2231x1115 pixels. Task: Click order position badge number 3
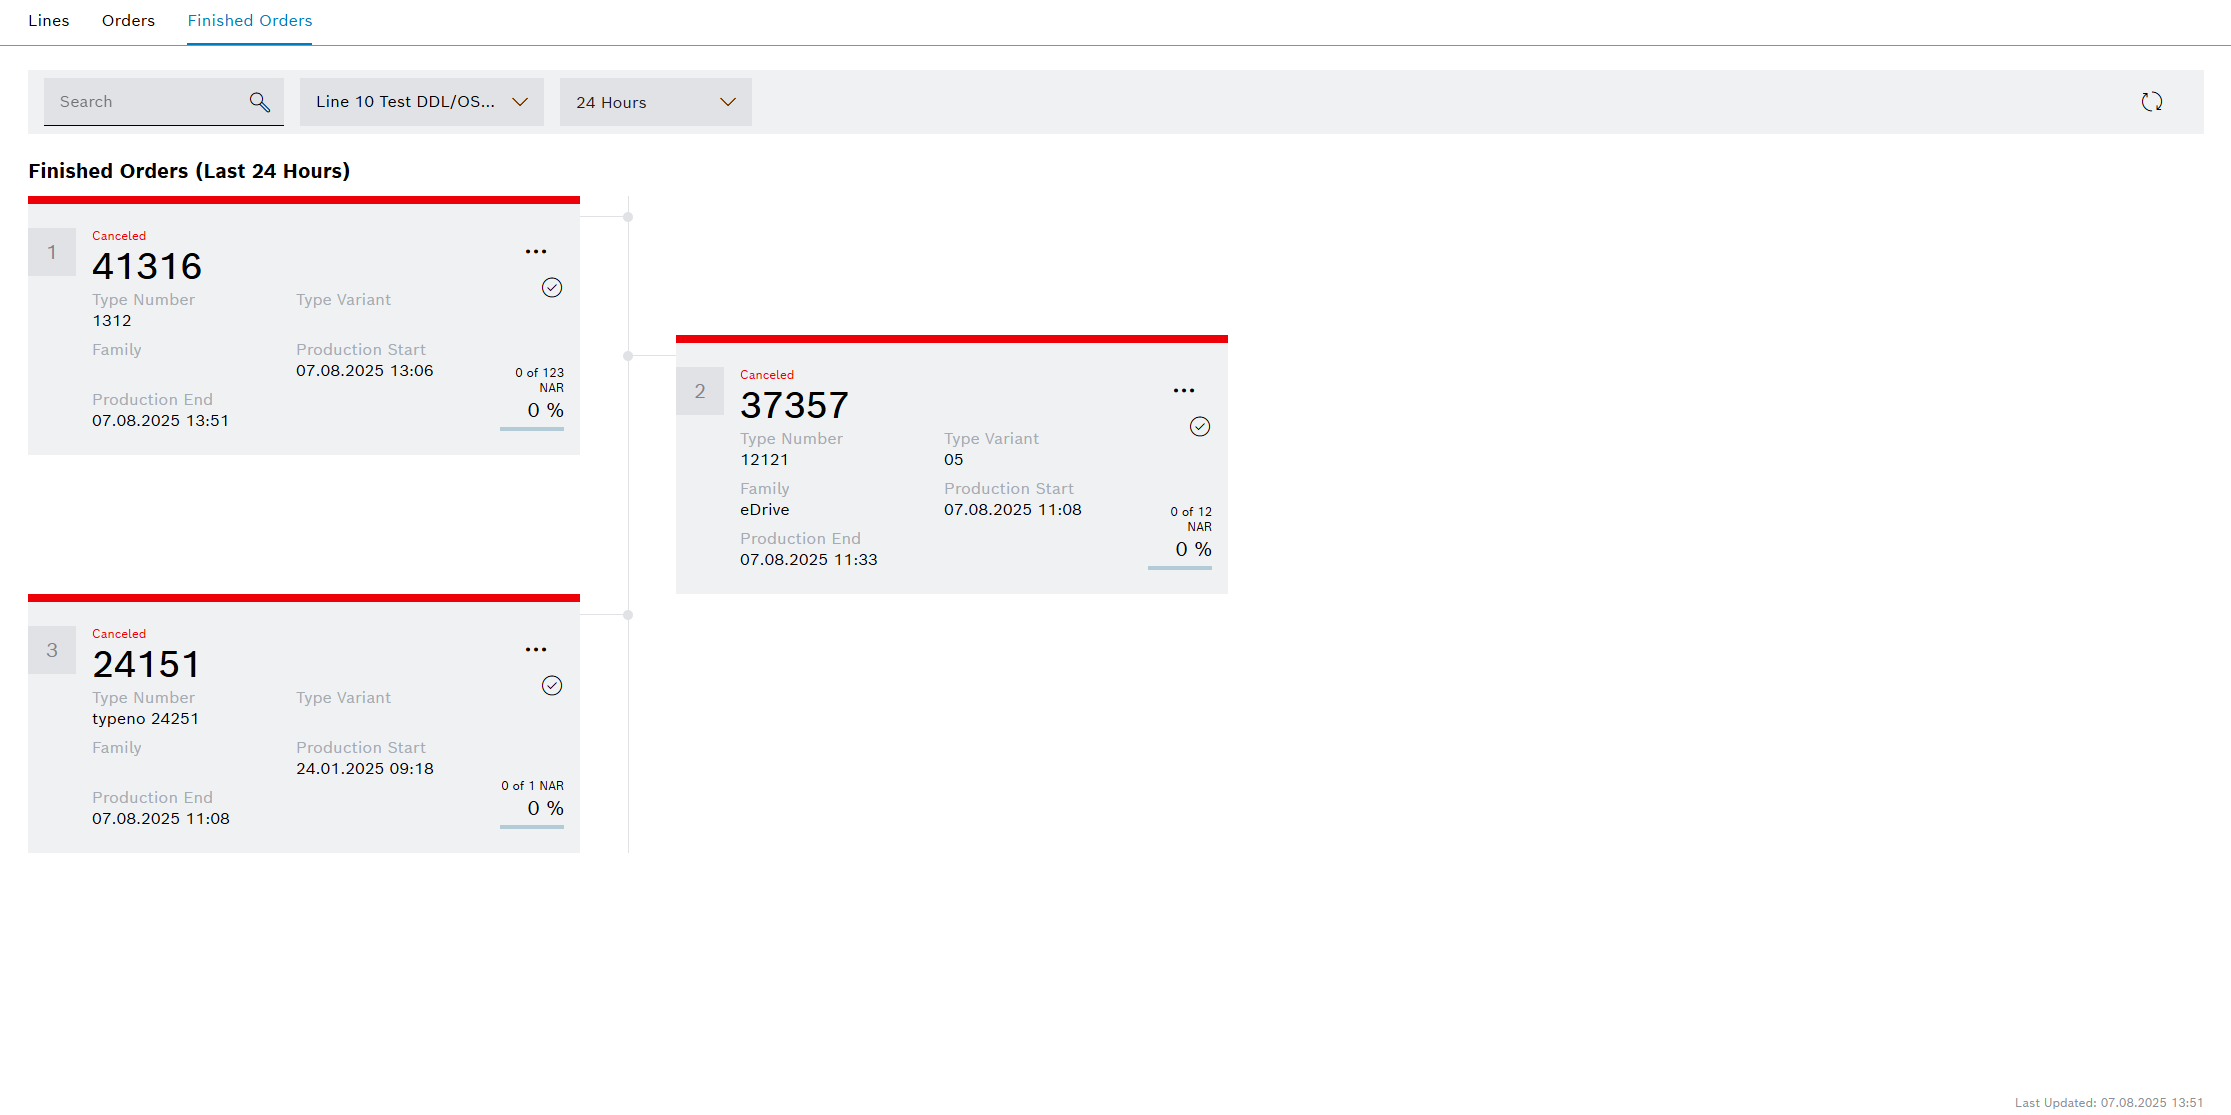(x=52, y=650)
